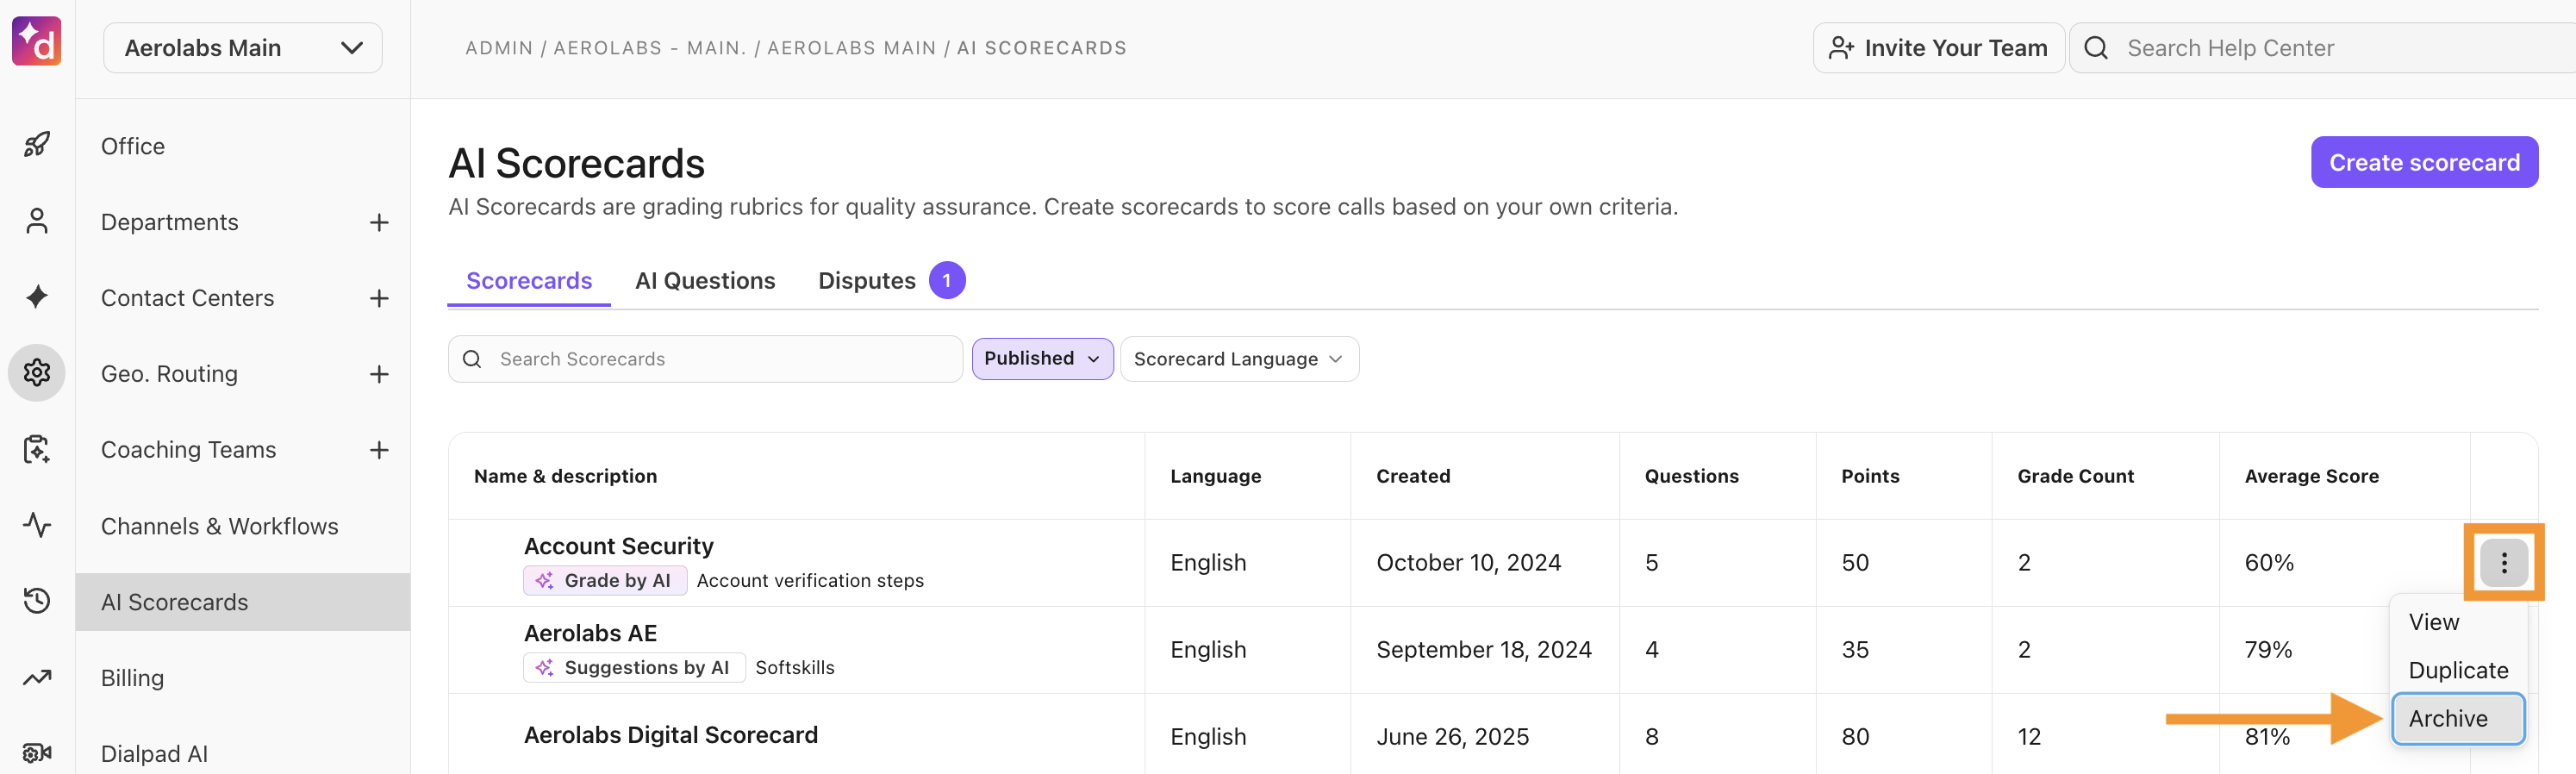This screenshot has height=774, width=2576.
Task: Click the Grade Count column header
Action: point(2076,476)
